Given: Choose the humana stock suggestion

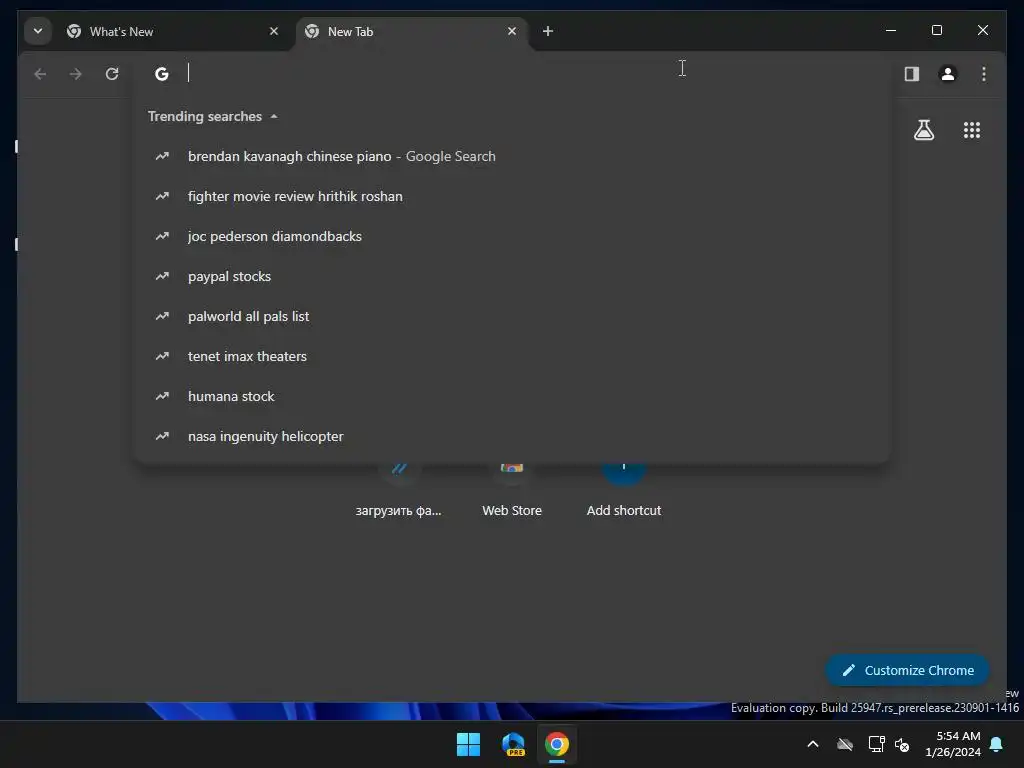Looking at the screenshot, I should coord(512,396).
